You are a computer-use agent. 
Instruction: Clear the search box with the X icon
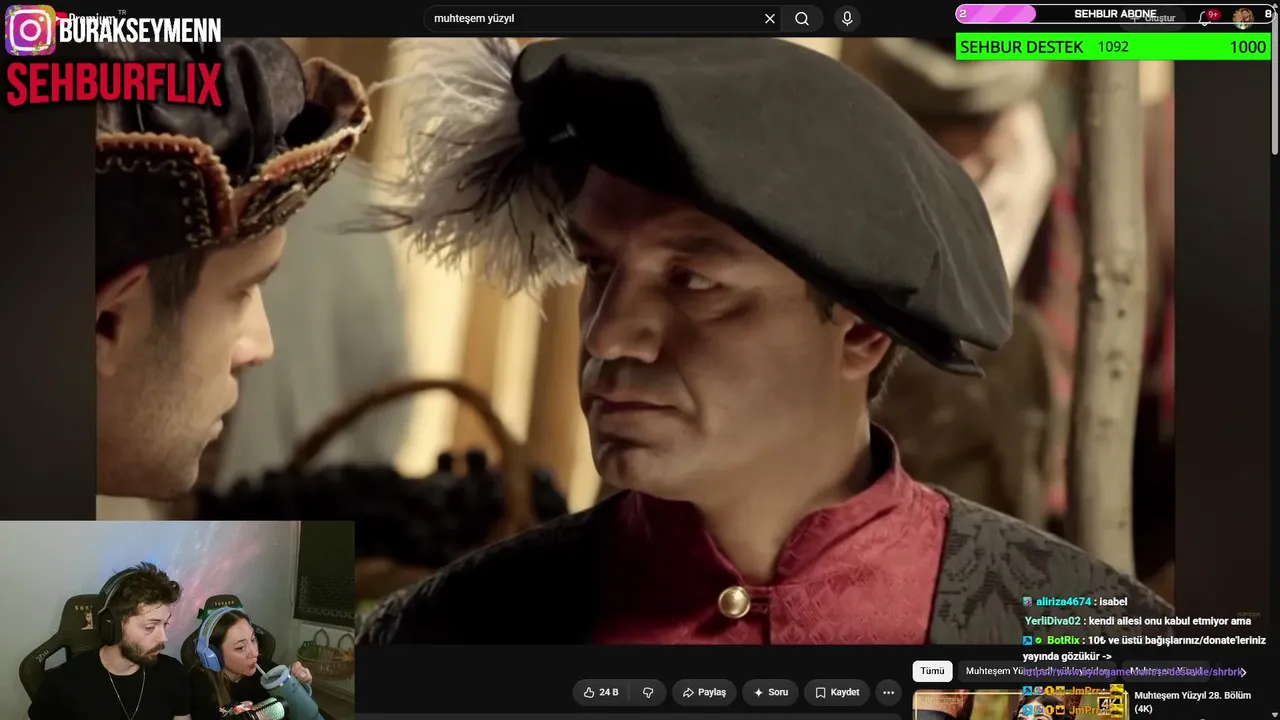point(770,19)
